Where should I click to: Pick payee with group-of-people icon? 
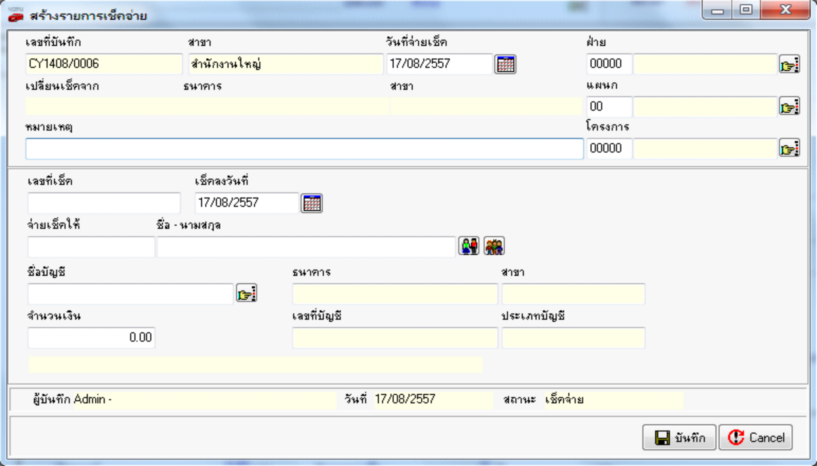point(494,246)
